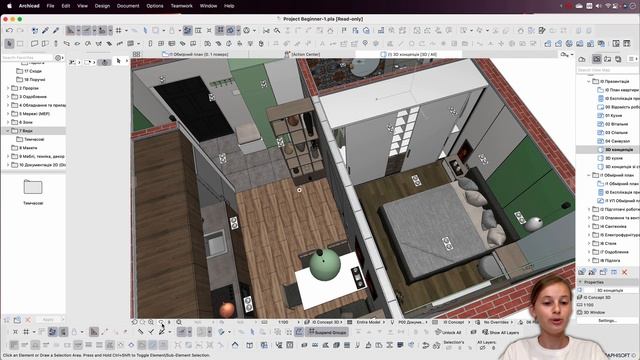This screenshot has width=640, height=360.
Task: Open the Design menu
Action: click(x=102, y=6)
